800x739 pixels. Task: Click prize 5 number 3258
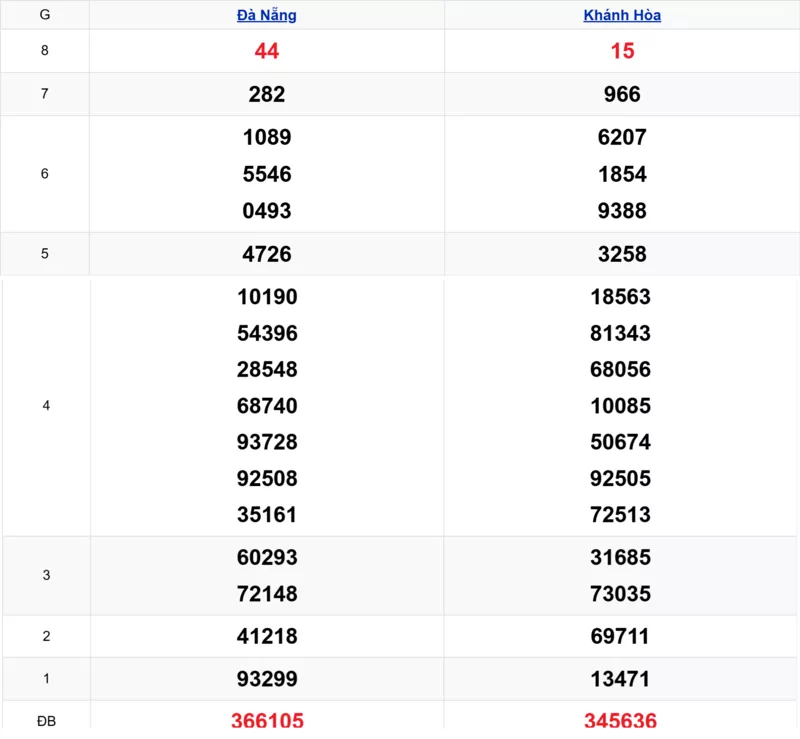pos(622,254)
